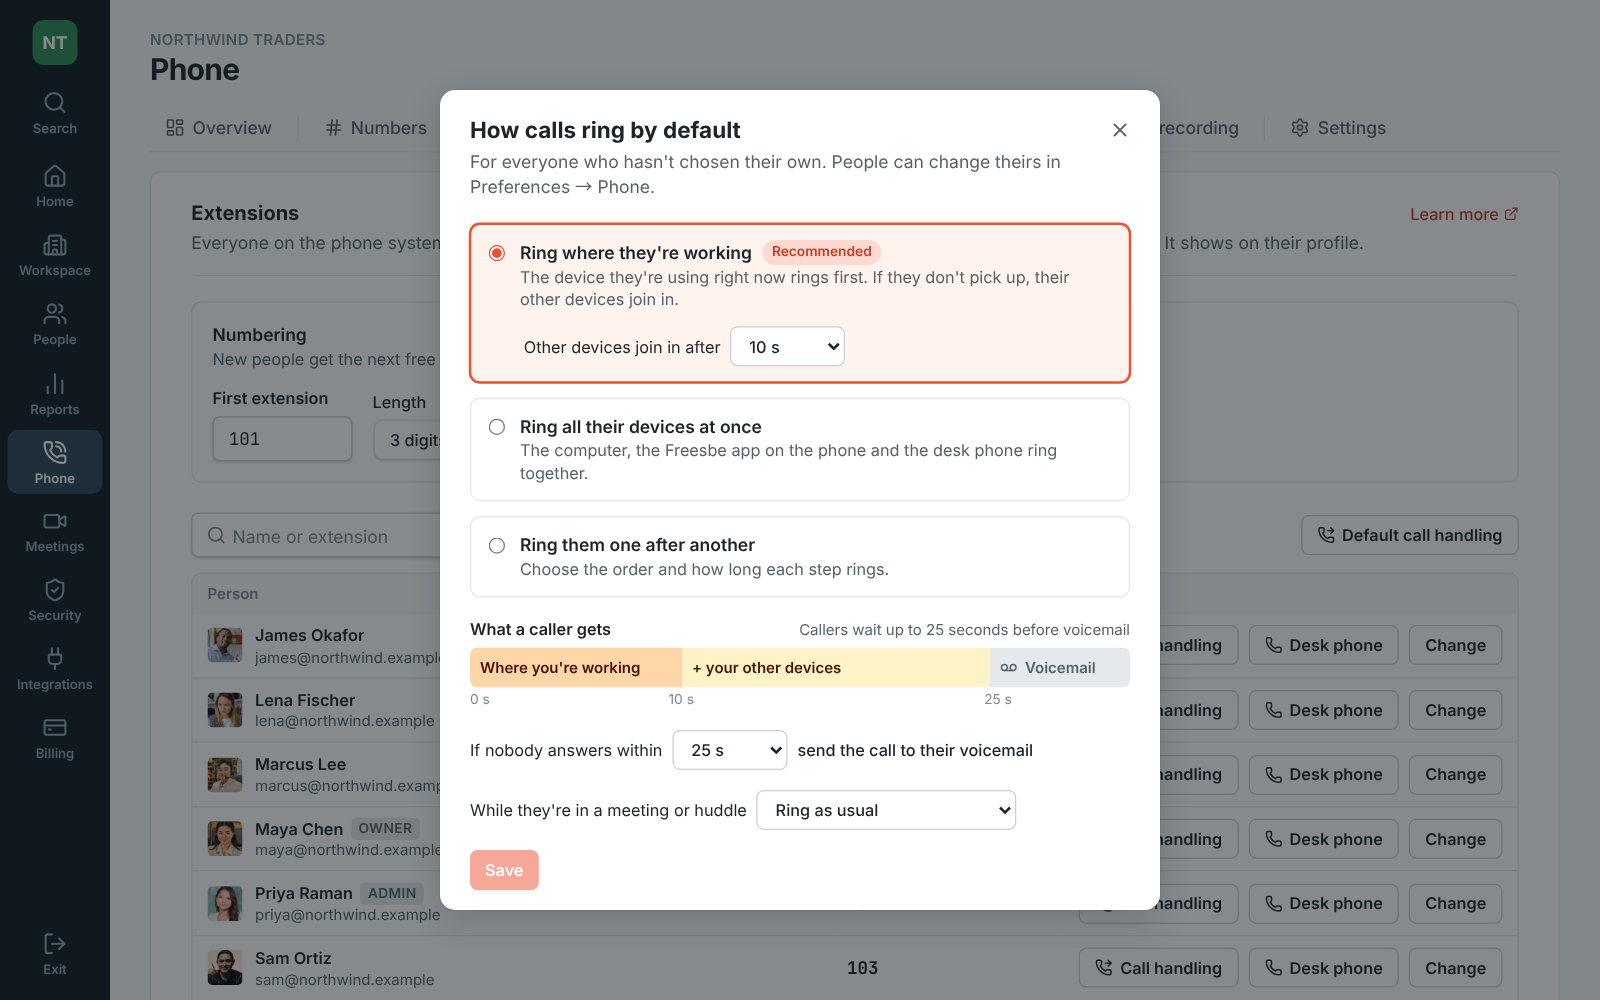The width and height of the screenshot is (1600, 1000).
Task: Open Meetings in the sidebar
Action: pyautogui.click(x=55, y=531)
